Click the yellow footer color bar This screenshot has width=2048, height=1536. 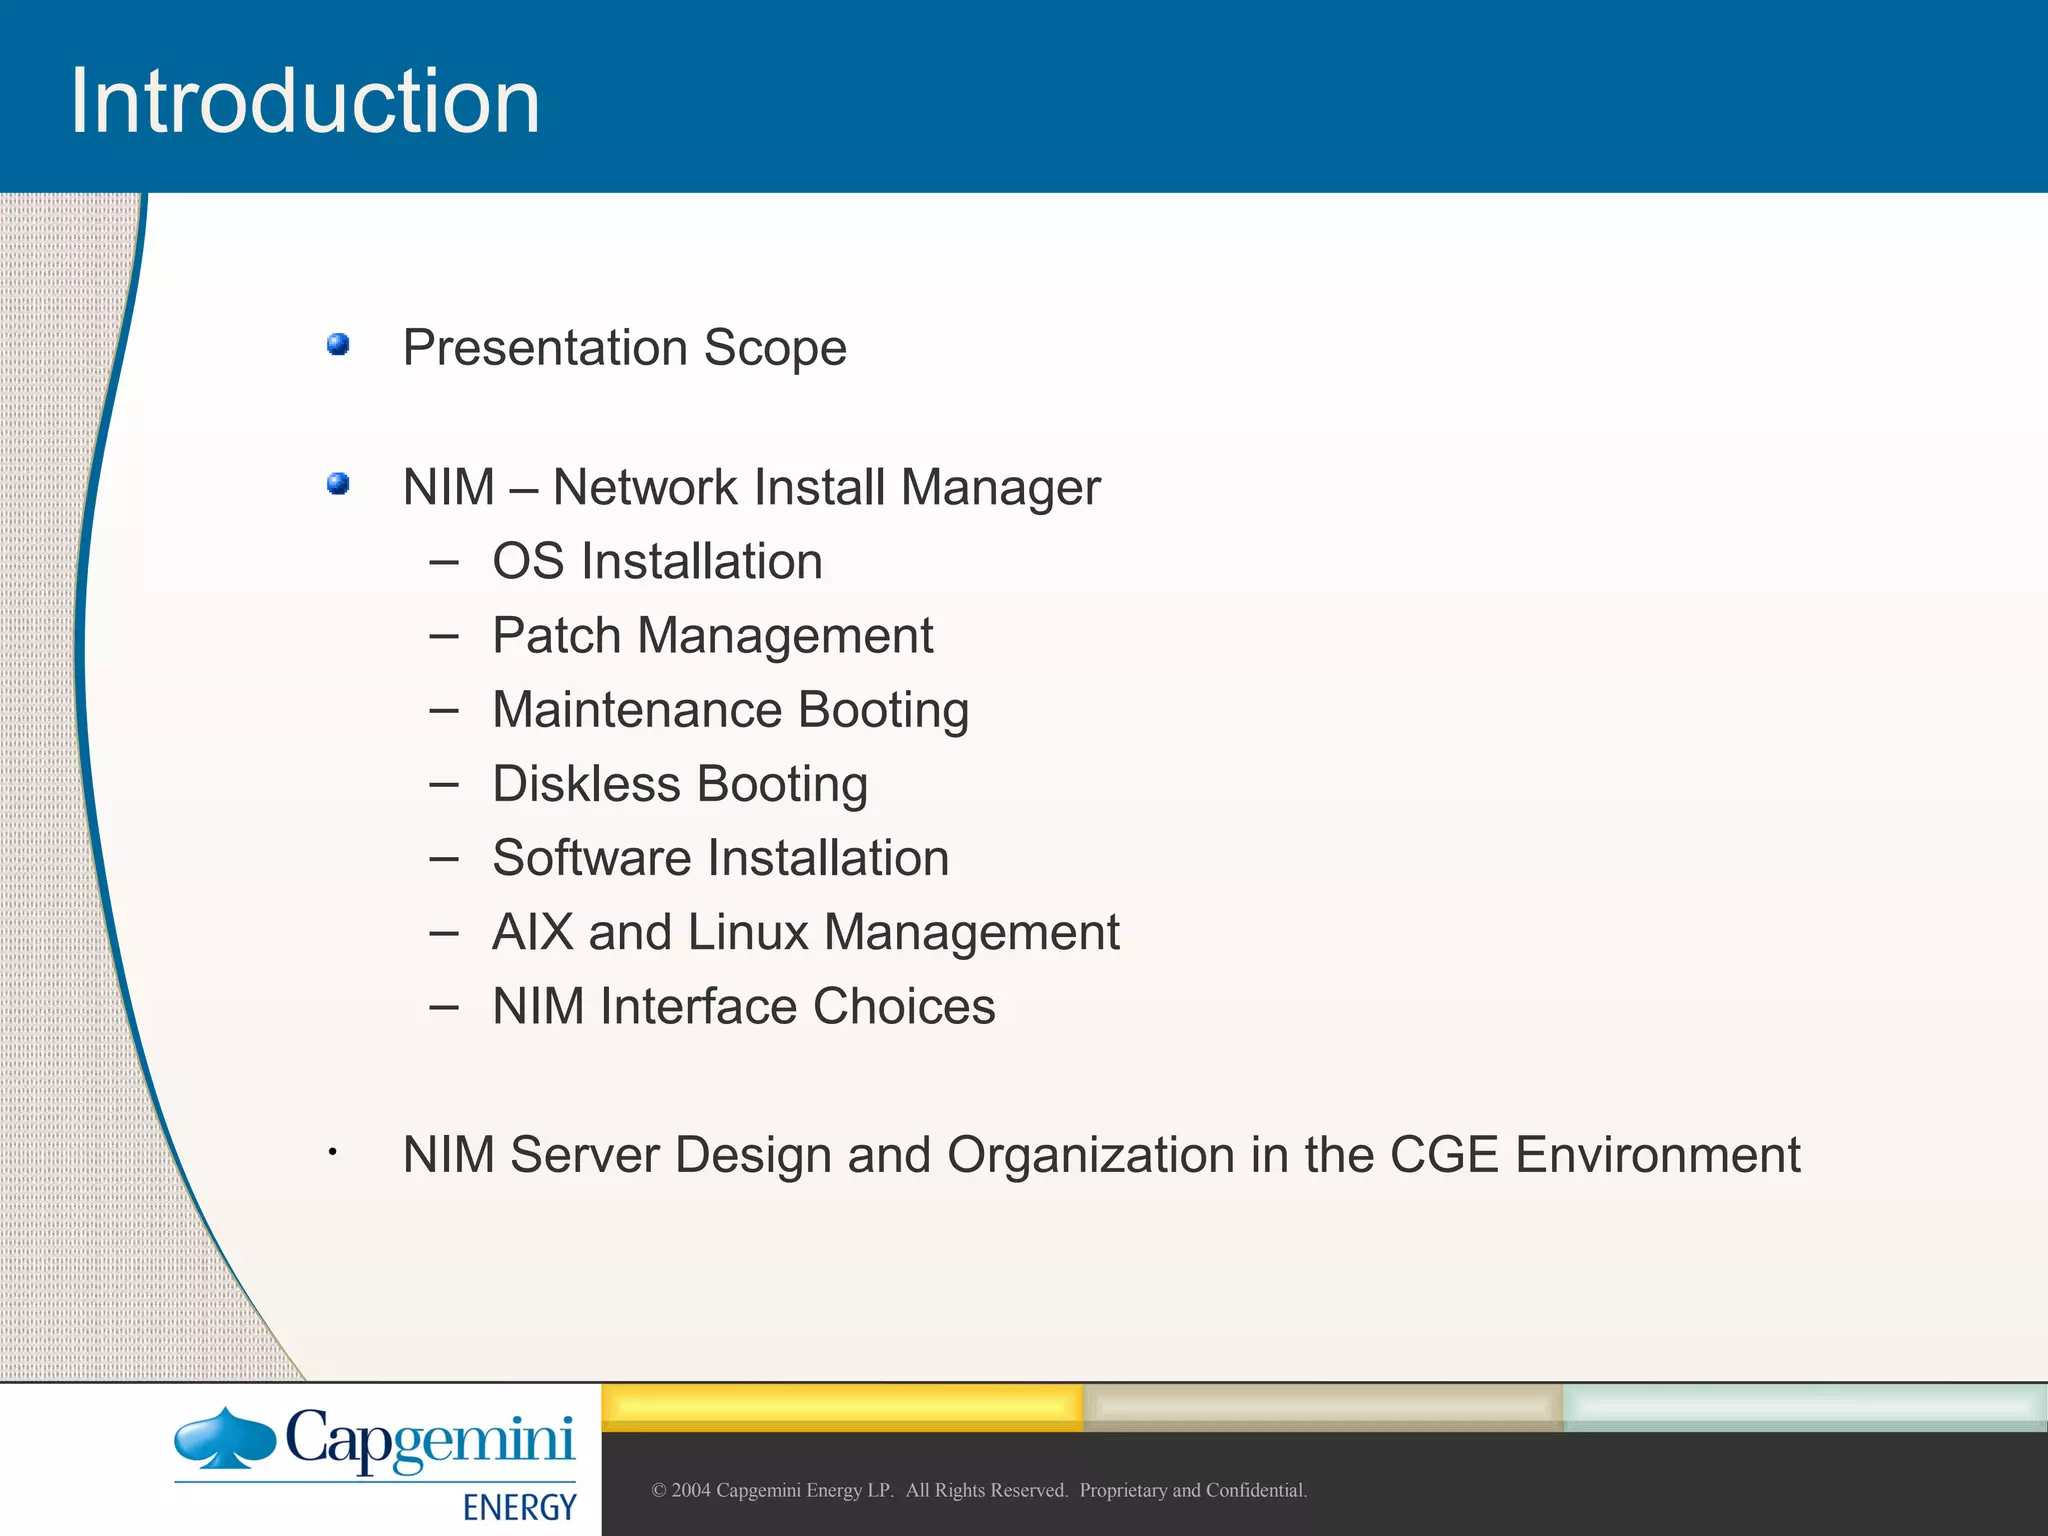(x=842, y=1407)
